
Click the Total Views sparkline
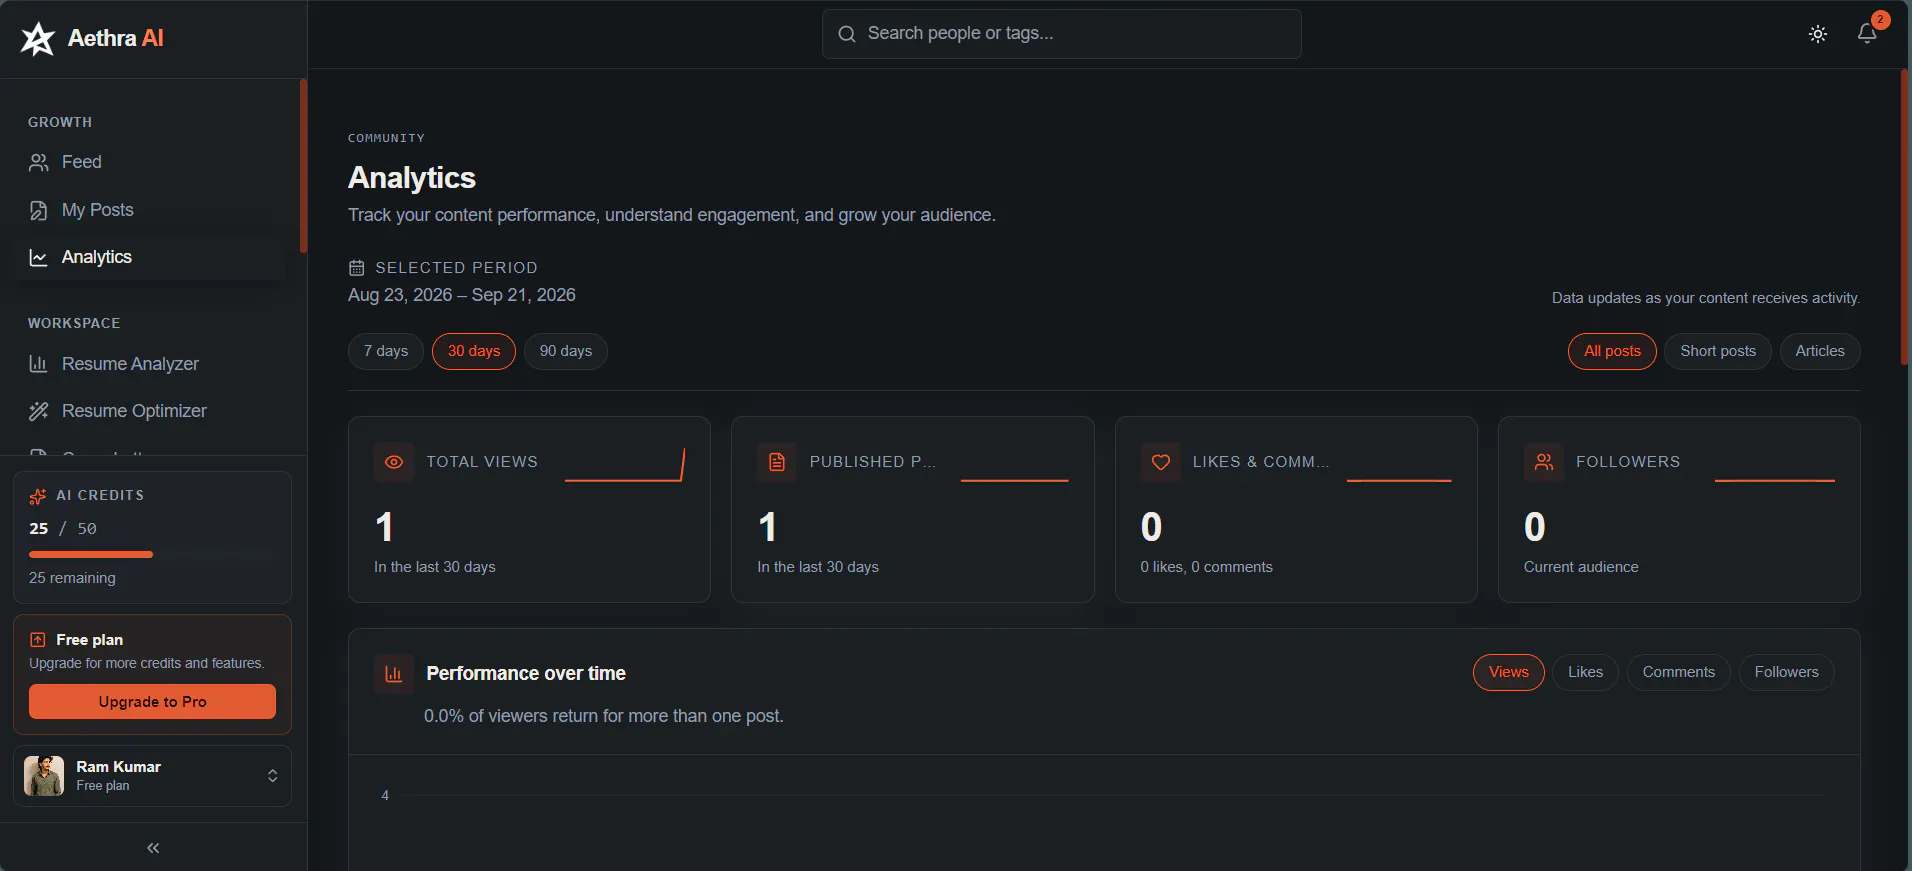point(625,465)
